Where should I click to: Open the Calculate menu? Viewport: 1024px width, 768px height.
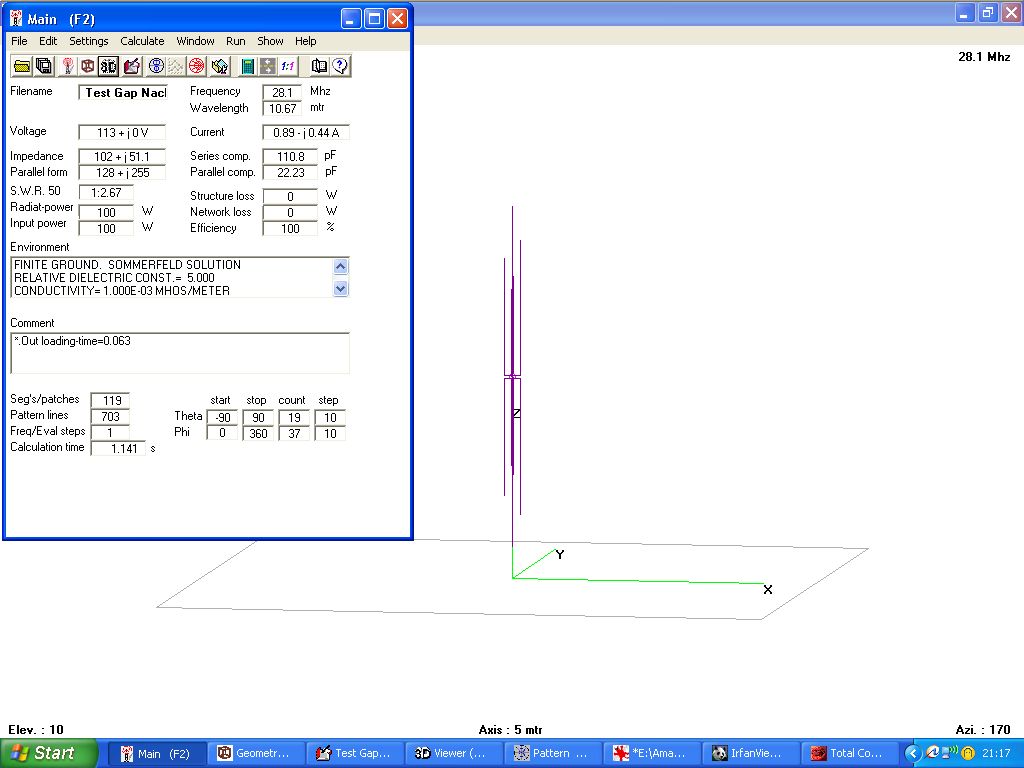tap(142, 41)
